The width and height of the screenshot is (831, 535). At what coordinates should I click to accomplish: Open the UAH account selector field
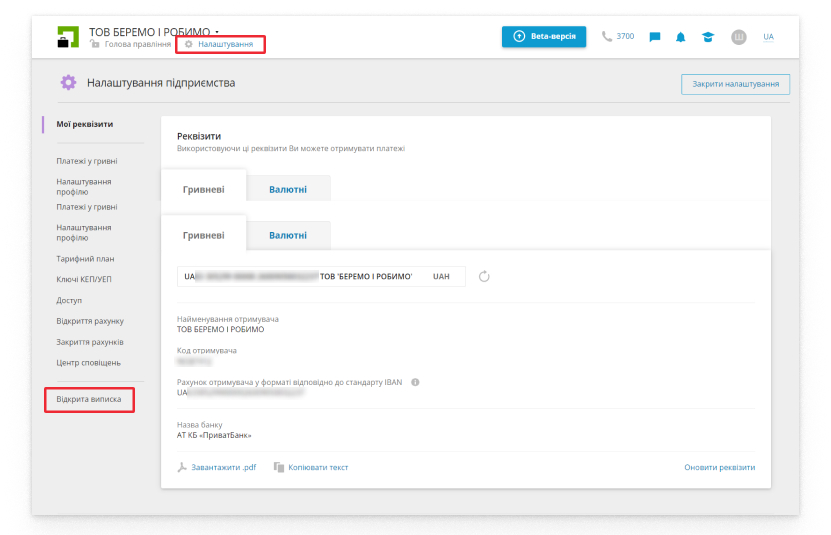pos(320,276)
